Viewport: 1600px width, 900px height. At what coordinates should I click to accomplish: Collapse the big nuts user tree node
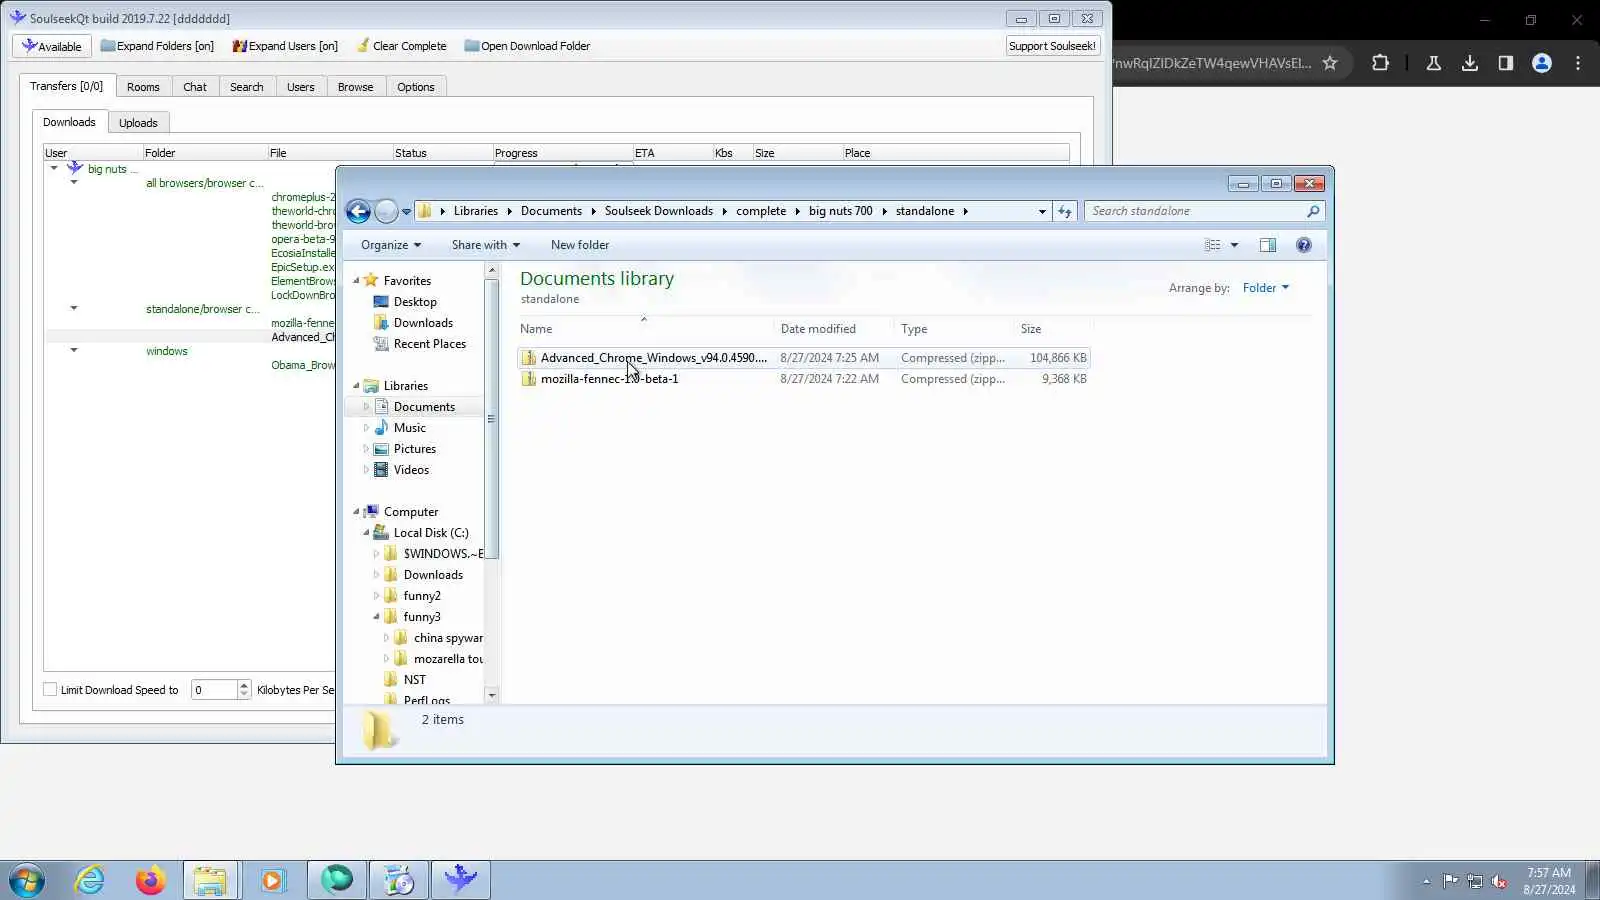pos(54,168)
